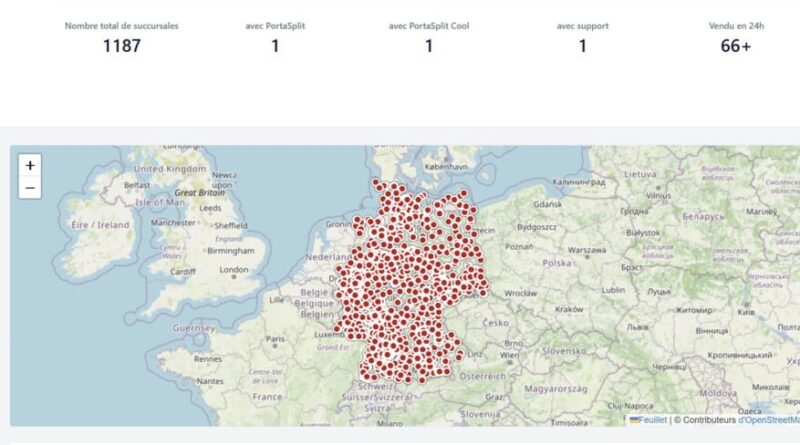Click the 'avec PortaSplit' statistic

click(275, 38)
